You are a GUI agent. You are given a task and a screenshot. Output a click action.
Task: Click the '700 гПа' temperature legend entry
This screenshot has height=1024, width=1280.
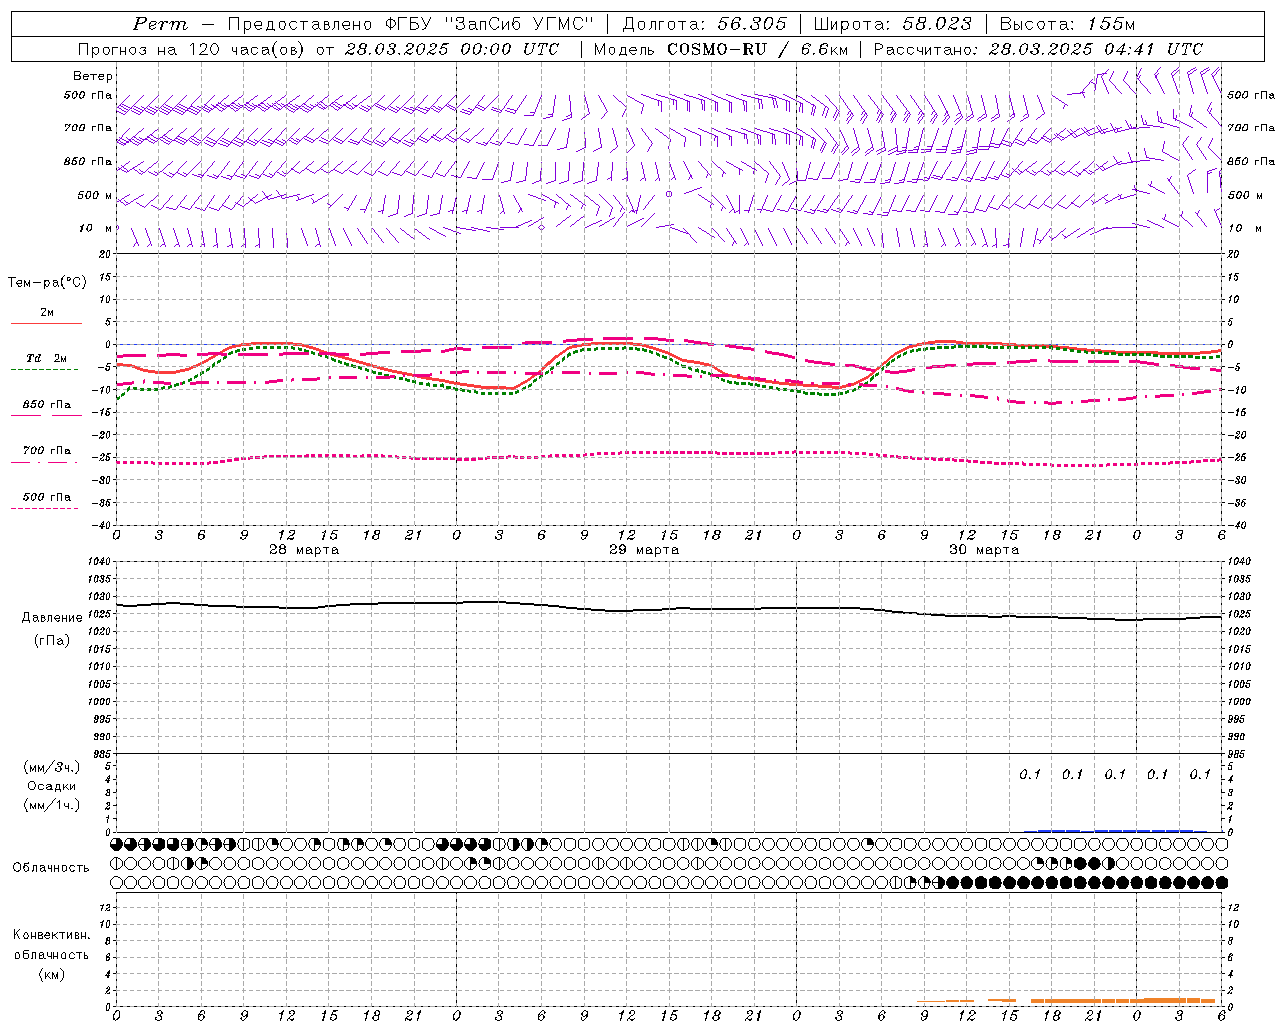[47, 451]
